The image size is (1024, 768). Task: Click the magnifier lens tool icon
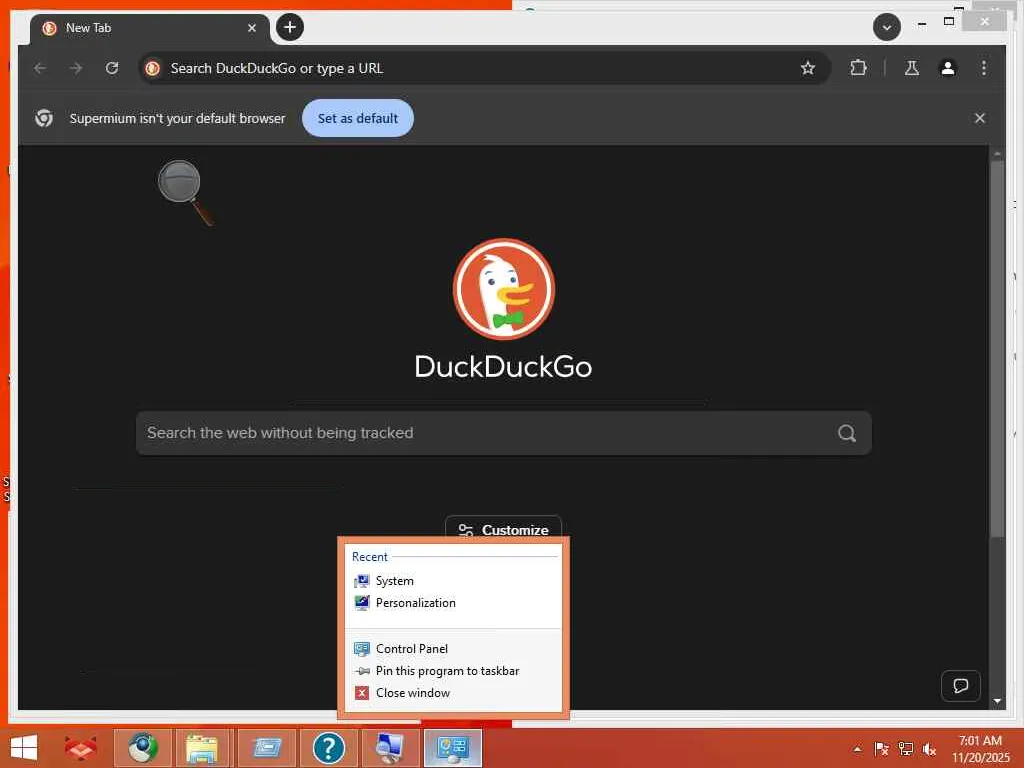click(x=185, y=193)
